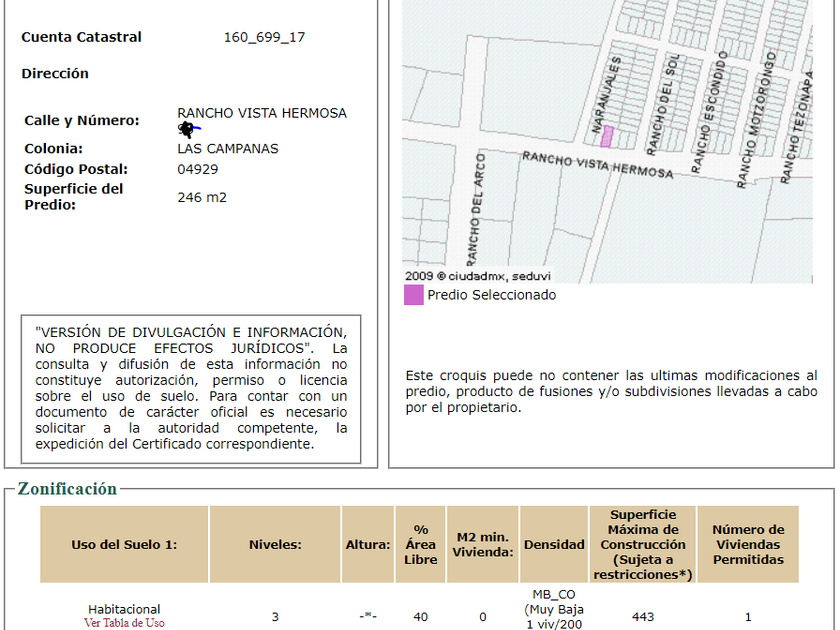This screenshot has height=630, width=840.
Task: Click the RANCHO DEL SOL street label on map
Action: click(663, 104)
